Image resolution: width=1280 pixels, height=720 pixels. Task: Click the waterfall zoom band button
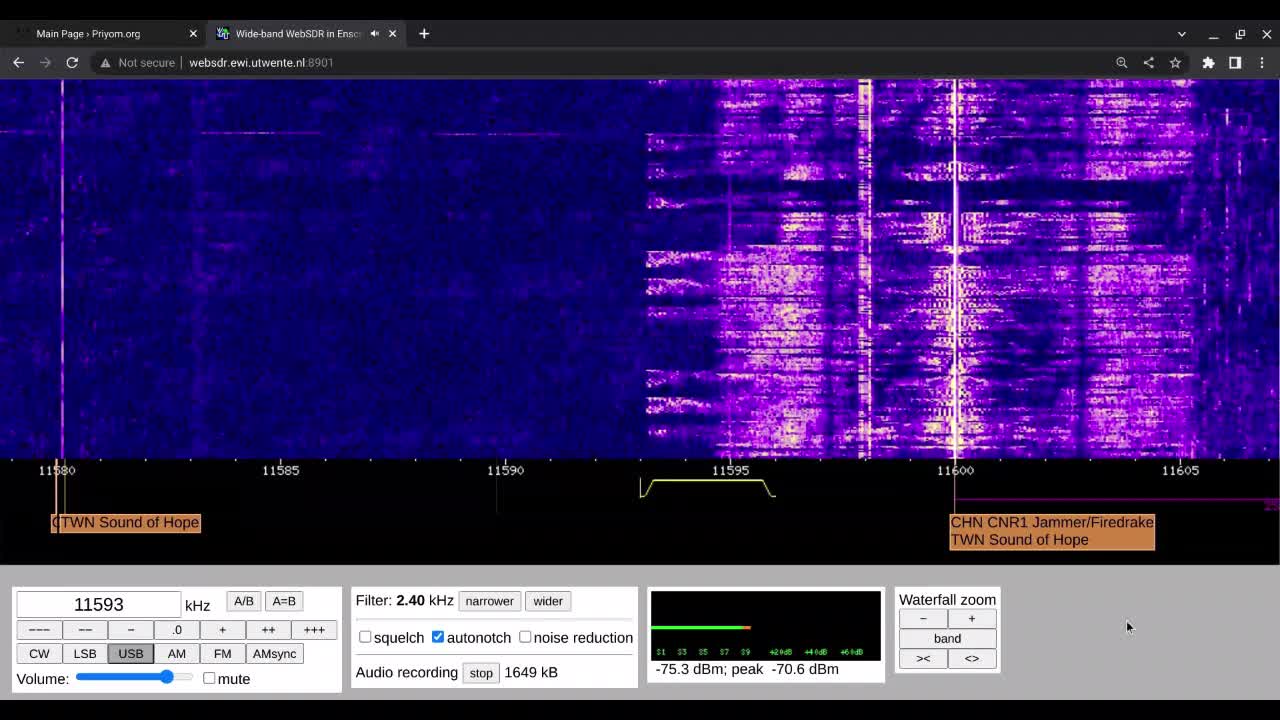click(947, 638)
